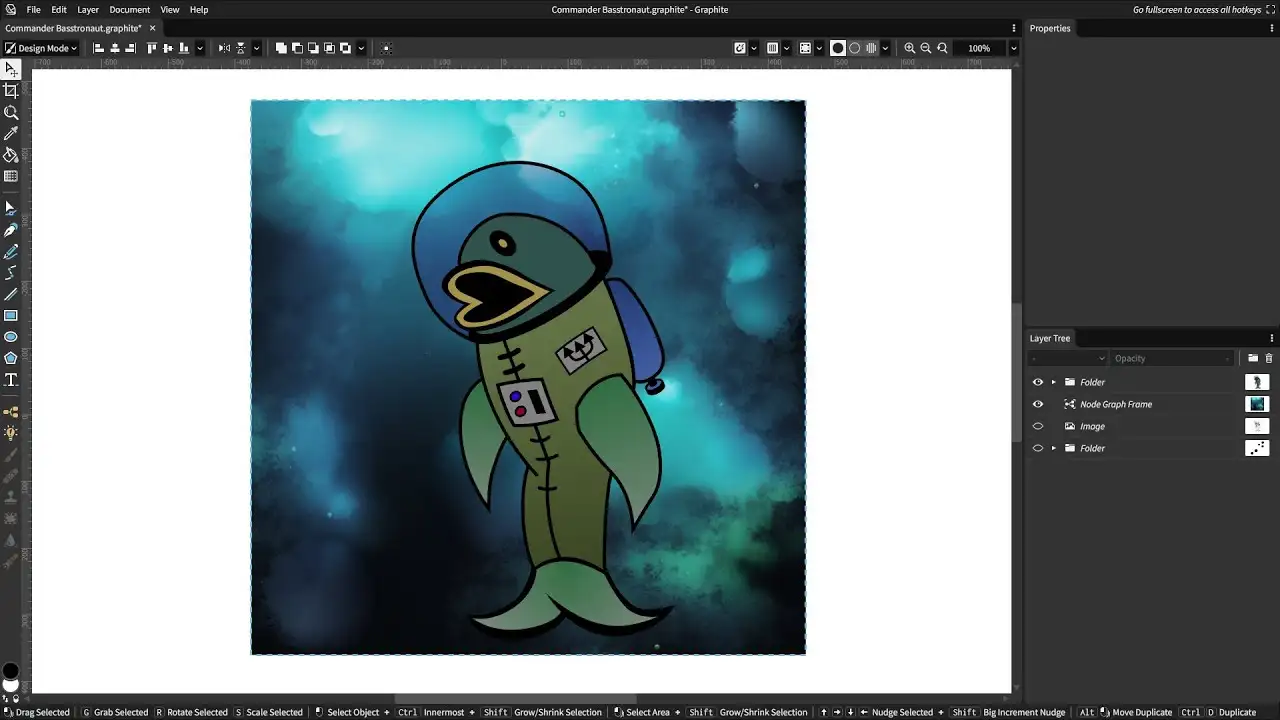Switch to the Properties panel tab
1280x720 pixels.
[x=1050, y=28]
